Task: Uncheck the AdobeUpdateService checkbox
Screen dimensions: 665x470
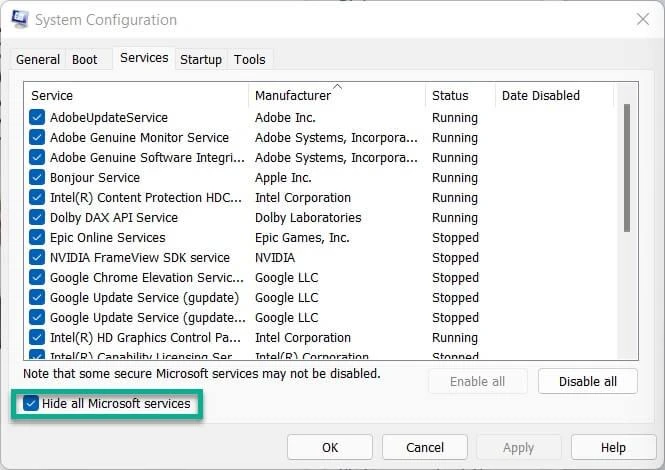Action: click(37, 118)
